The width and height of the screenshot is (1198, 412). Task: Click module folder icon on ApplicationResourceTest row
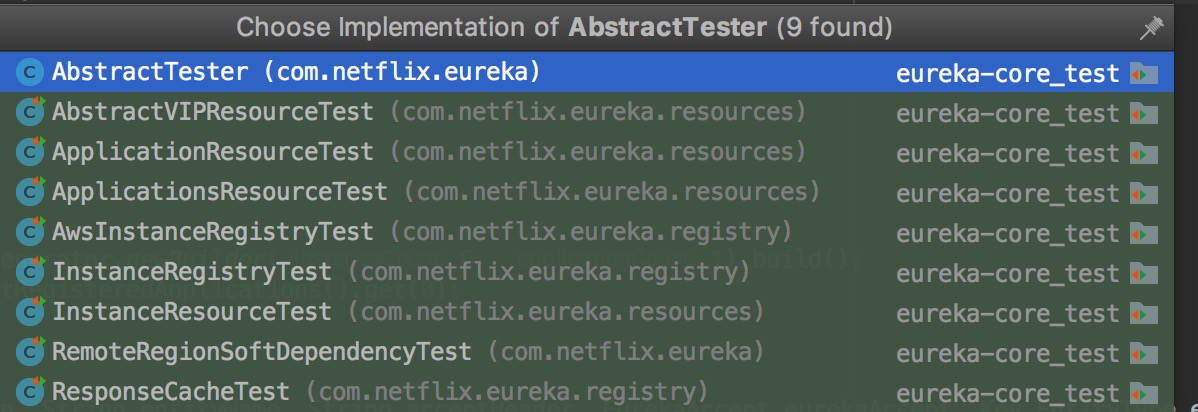[x=1143, y=154]
